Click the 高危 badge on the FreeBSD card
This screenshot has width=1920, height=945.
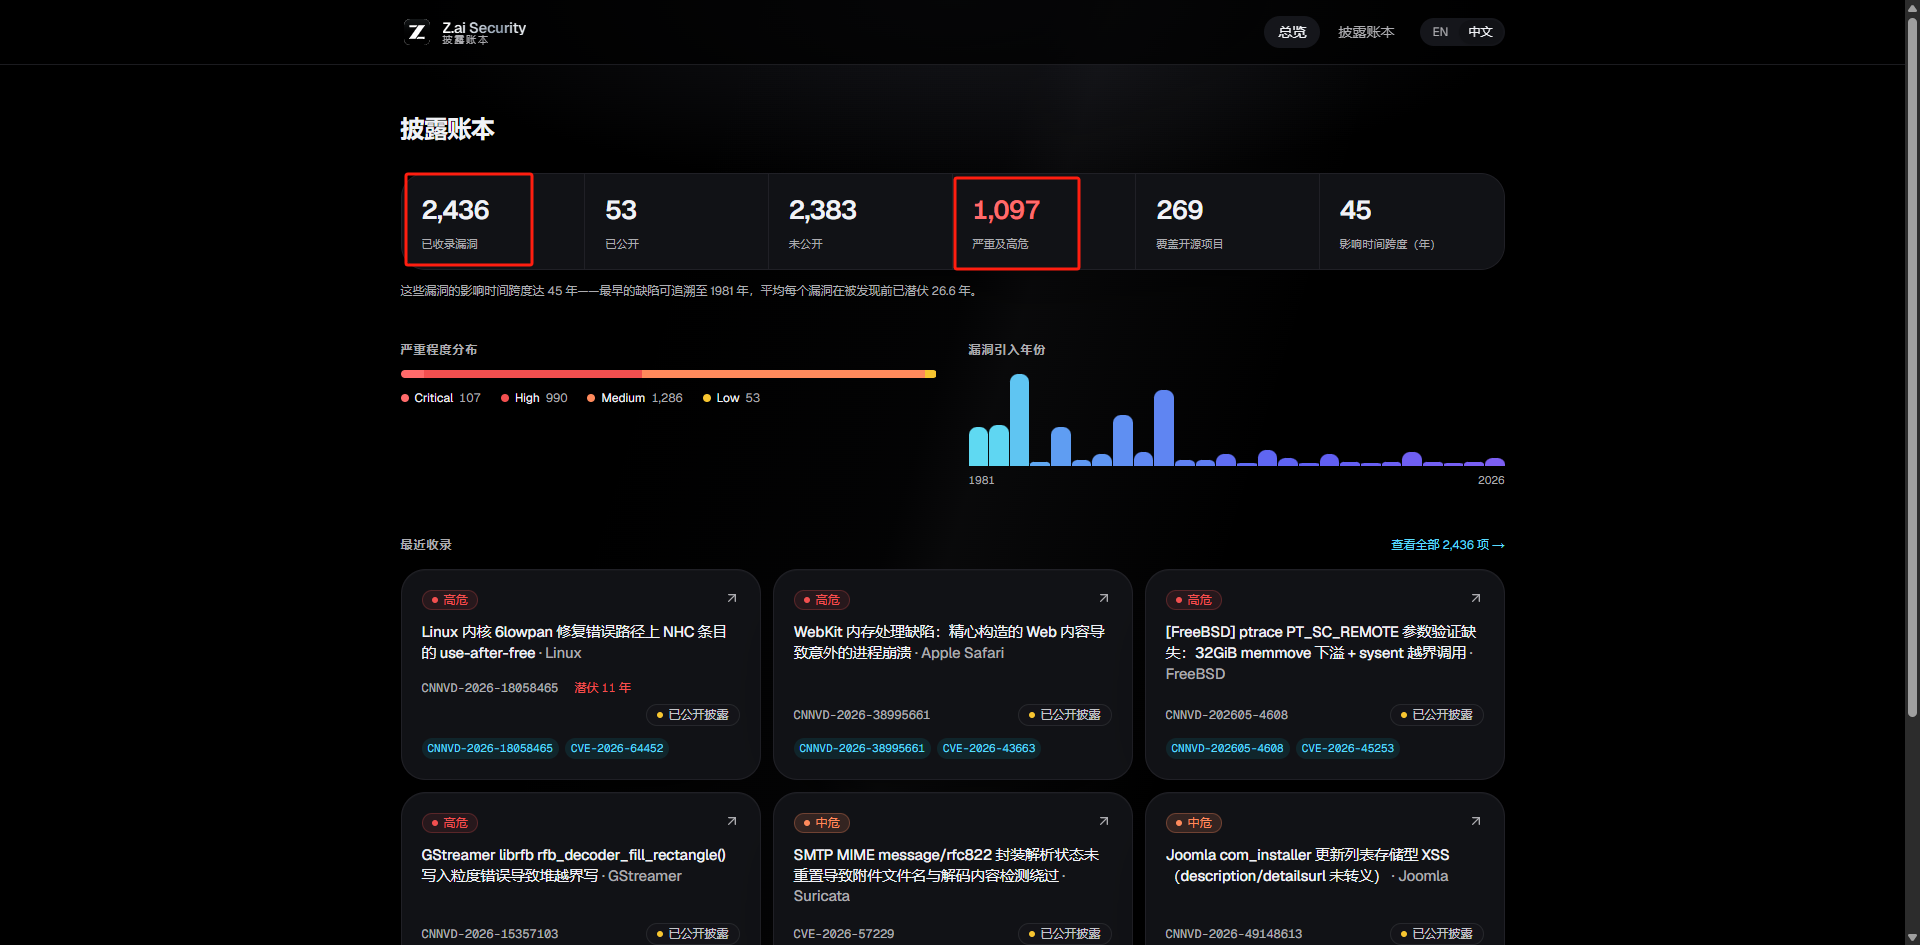1194,600
